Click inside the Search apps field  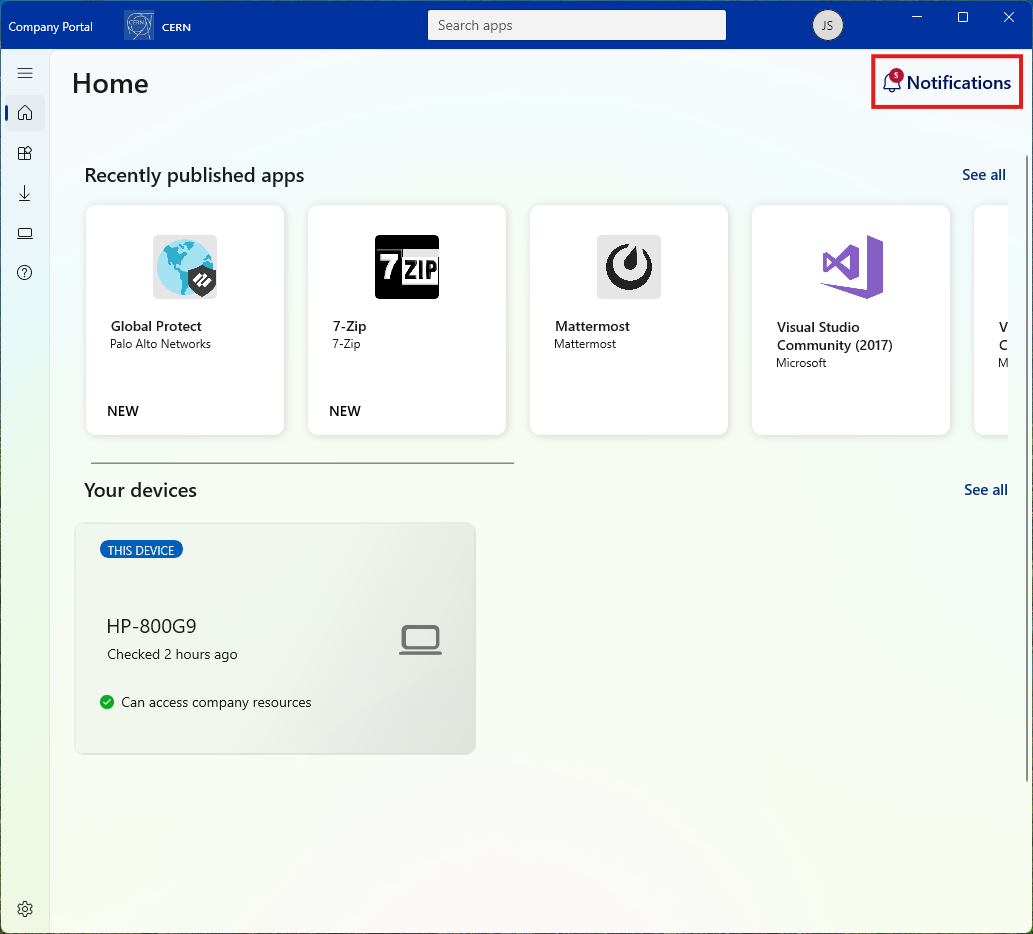point(576,25)
